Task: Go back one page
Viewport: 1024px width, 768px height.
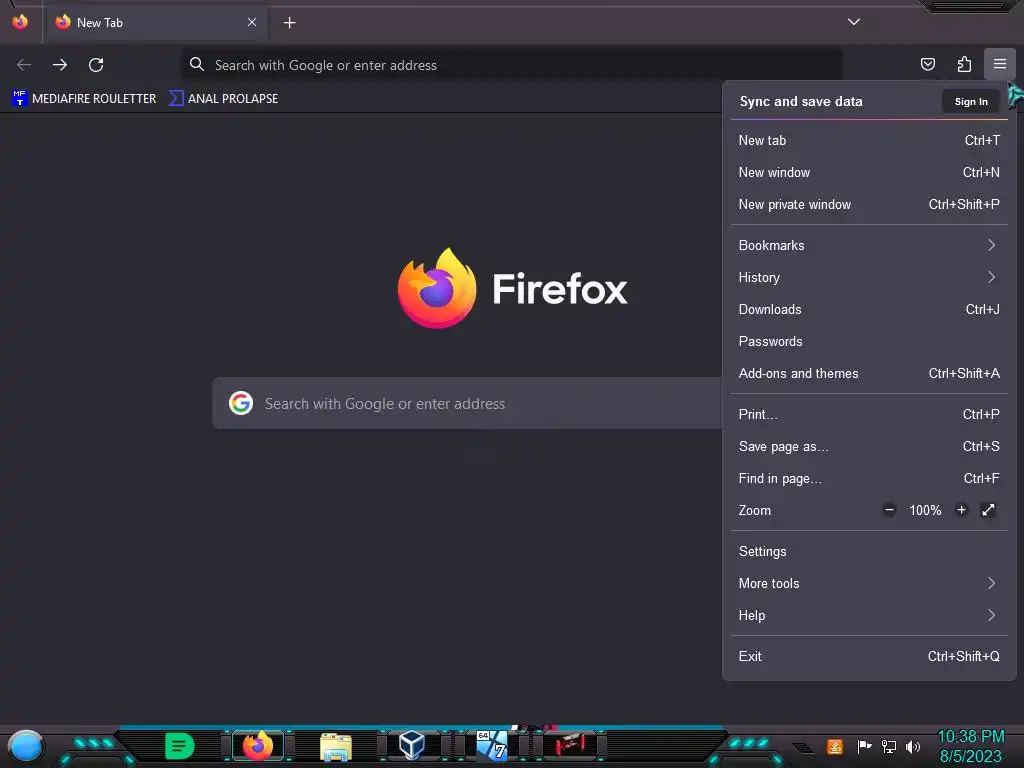Action: [x=24, y=65]
